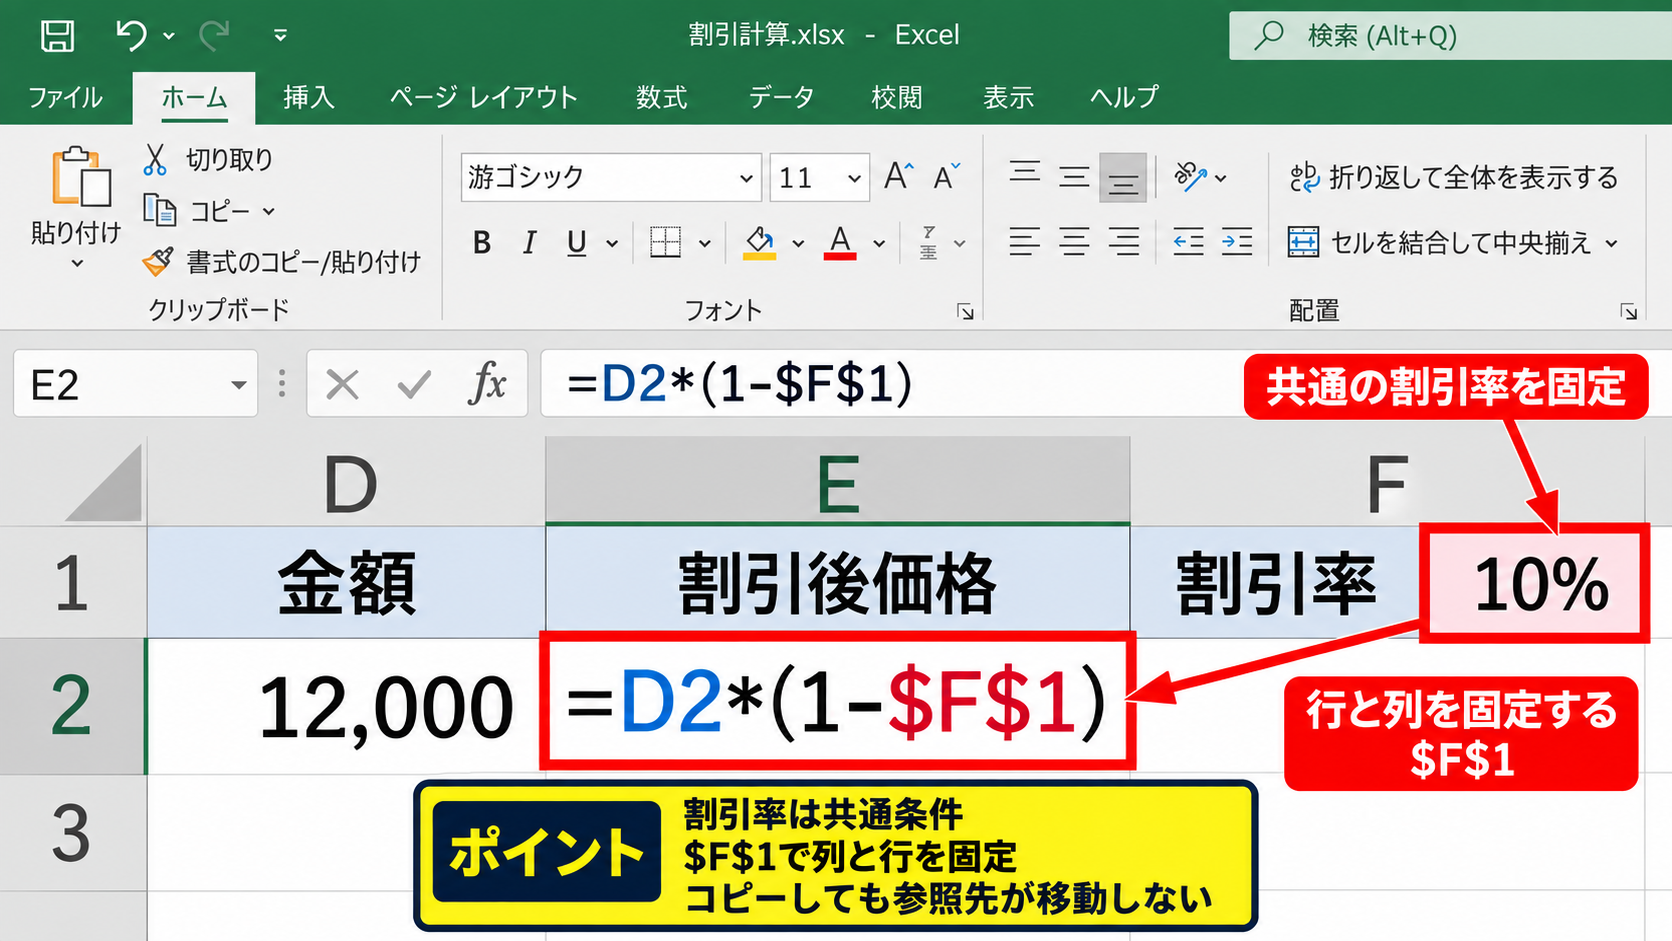
Task: Expand the 貼り付け dropdown arrow
Action: 77,264
